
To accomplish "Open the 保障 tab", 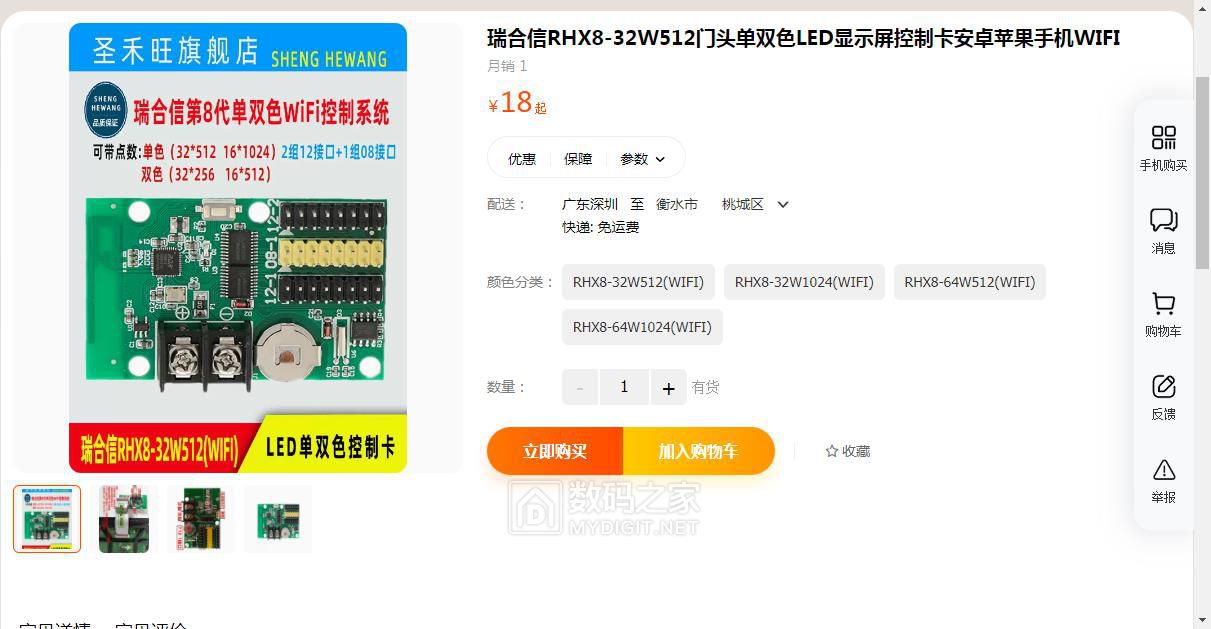I will point(578,159).
